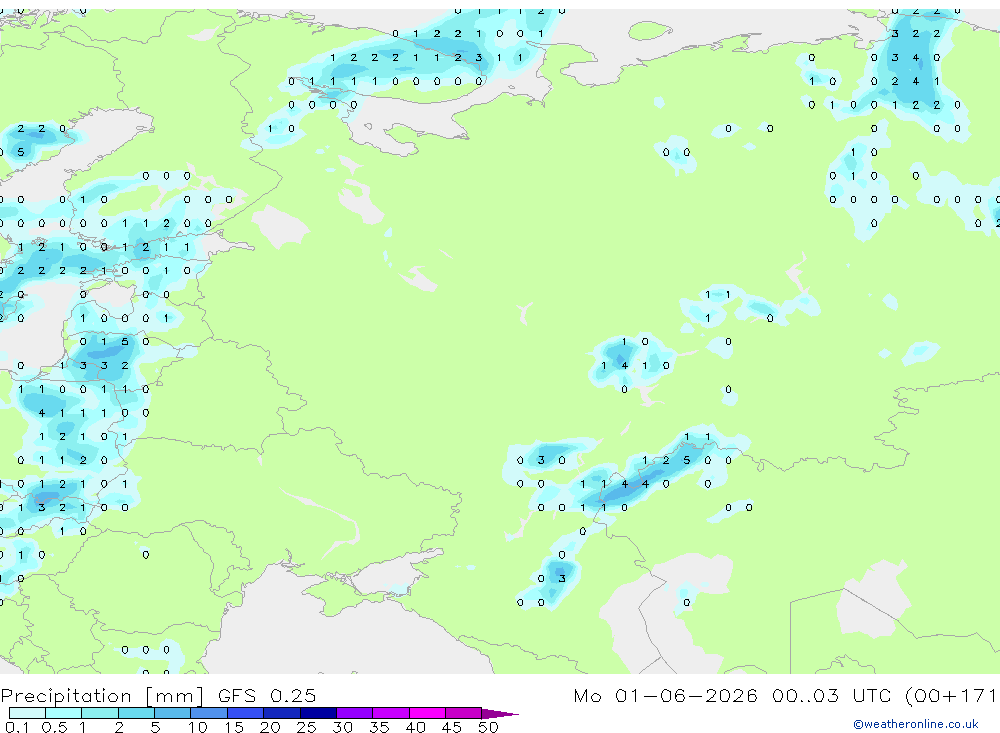Screen dimensions: 1000x733
Task: Click the '20' legend scale label
Action: 270,727
